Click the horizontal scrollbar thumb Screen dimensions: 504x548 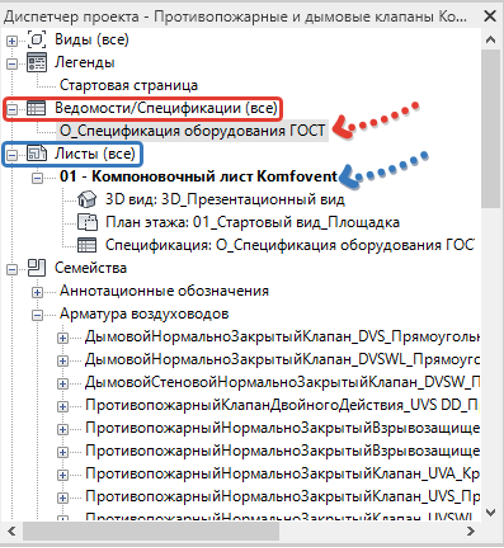click(151, 531)
